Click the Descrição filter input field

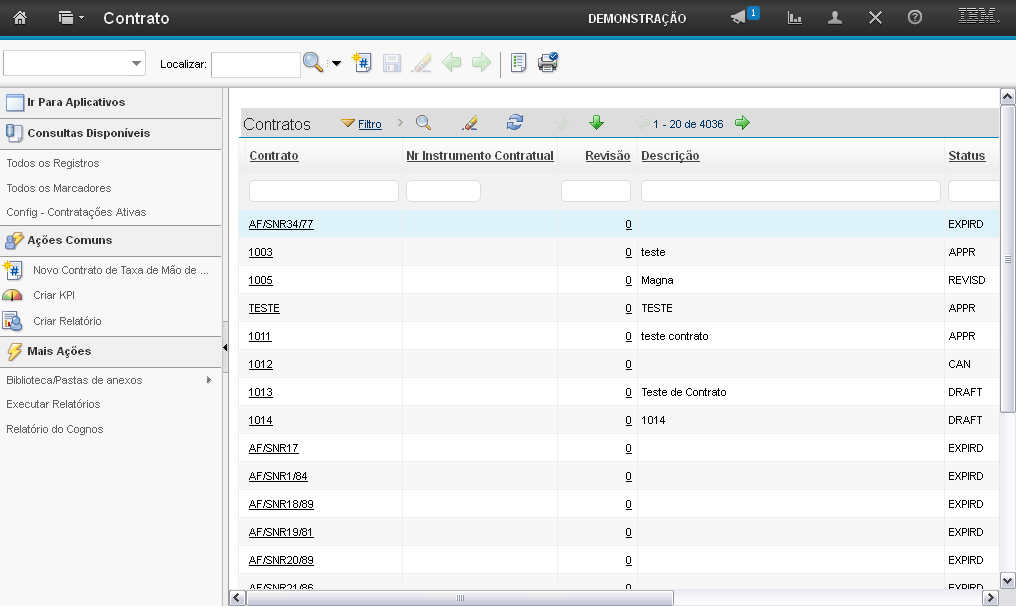[790, 191]
